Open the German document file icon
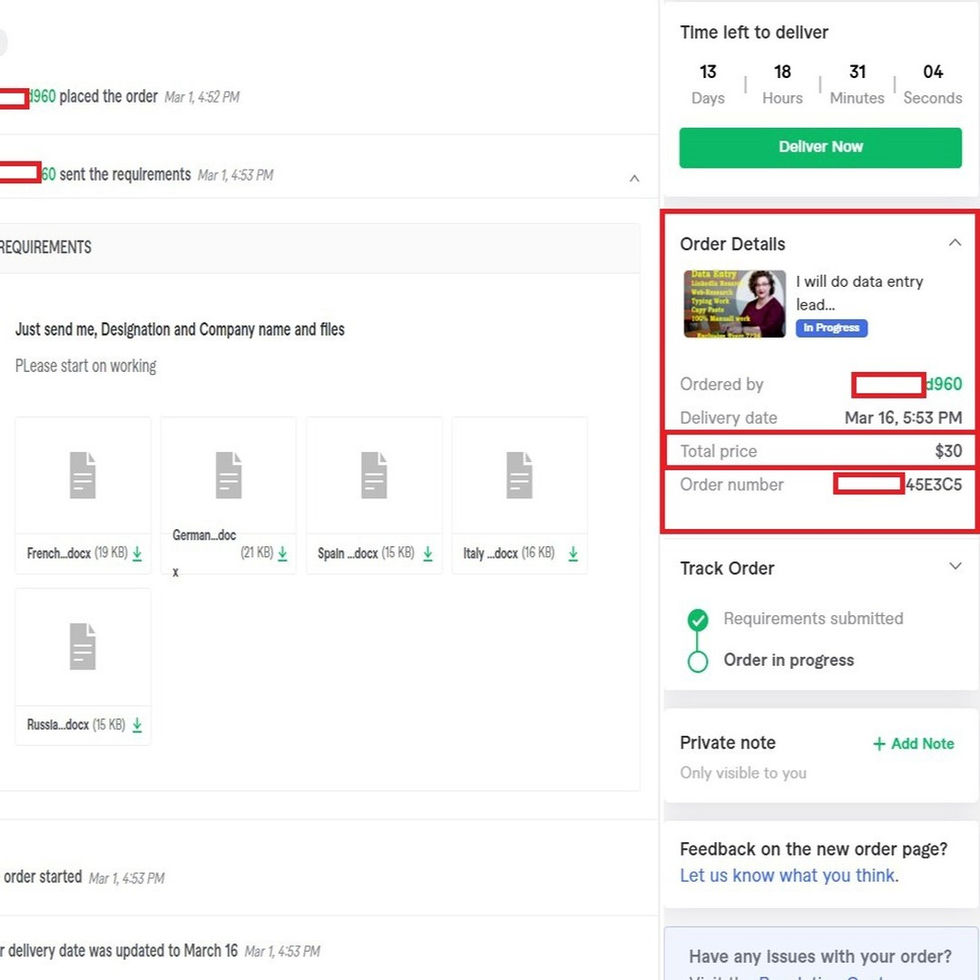The image size is (980, 980). click(x=228, y=475)
